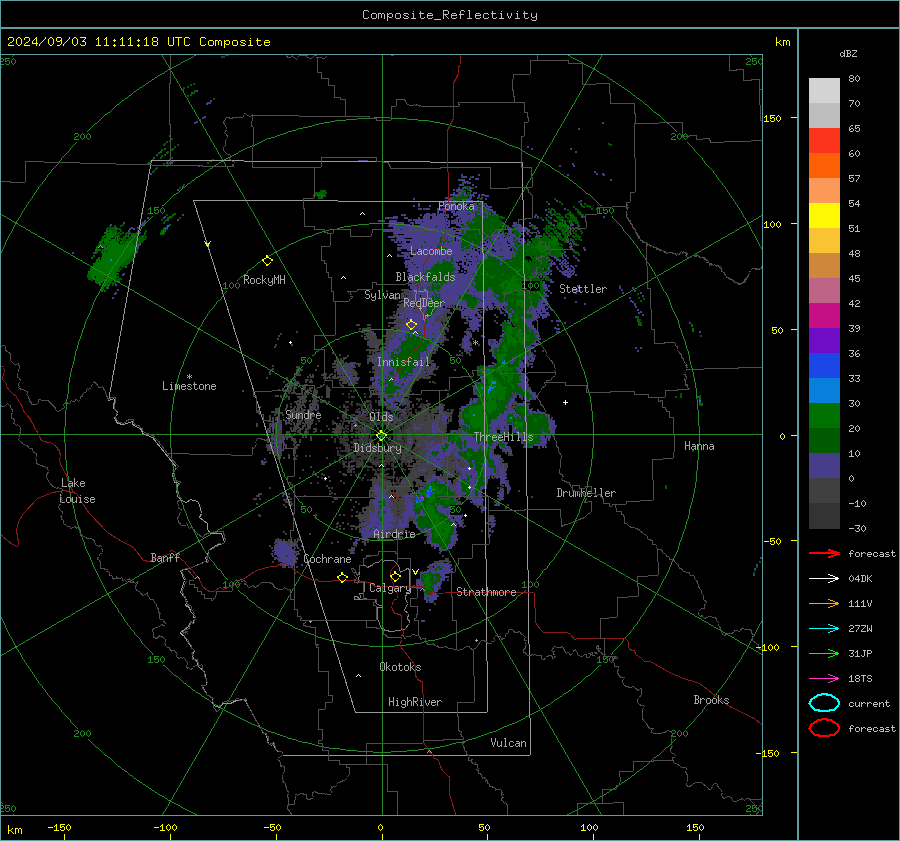This screenshot has width=900, height=841.
Task: Click the yellow radar-center diamond near Didsbury
Action: 381,436
